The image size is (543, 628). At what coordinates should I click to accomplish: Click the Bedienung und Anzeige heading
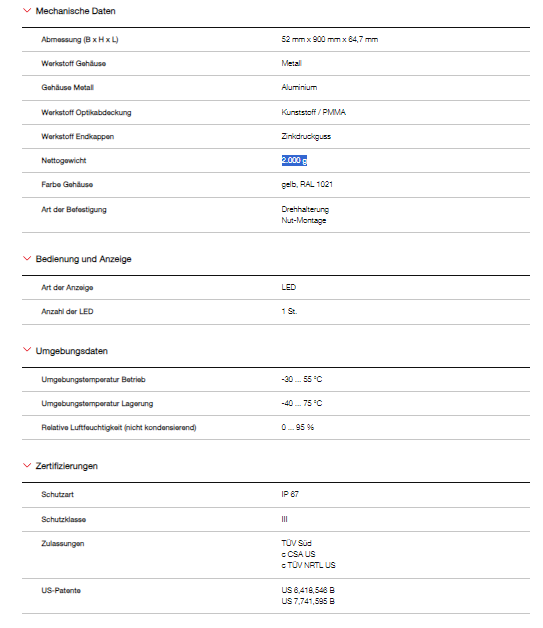[x=83, y=259]
